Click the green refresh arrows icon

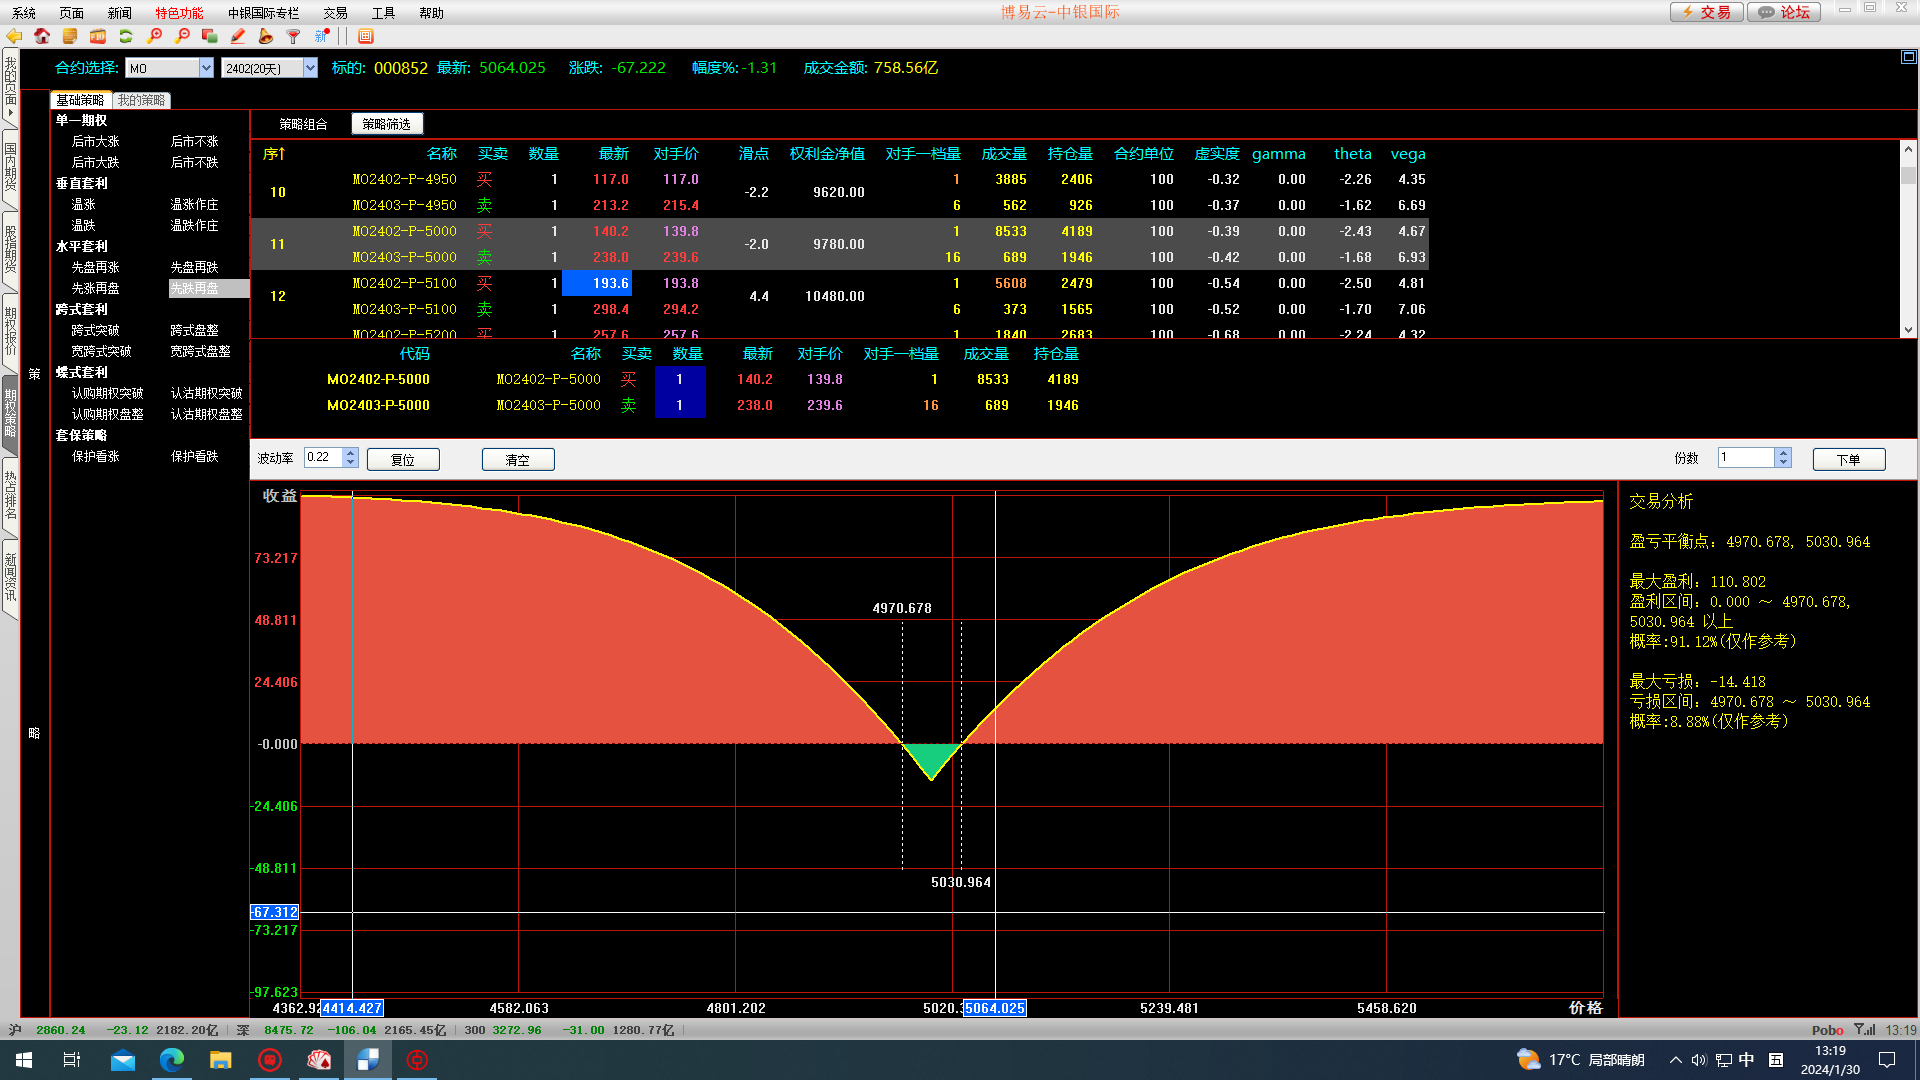(x=126, y=36)
